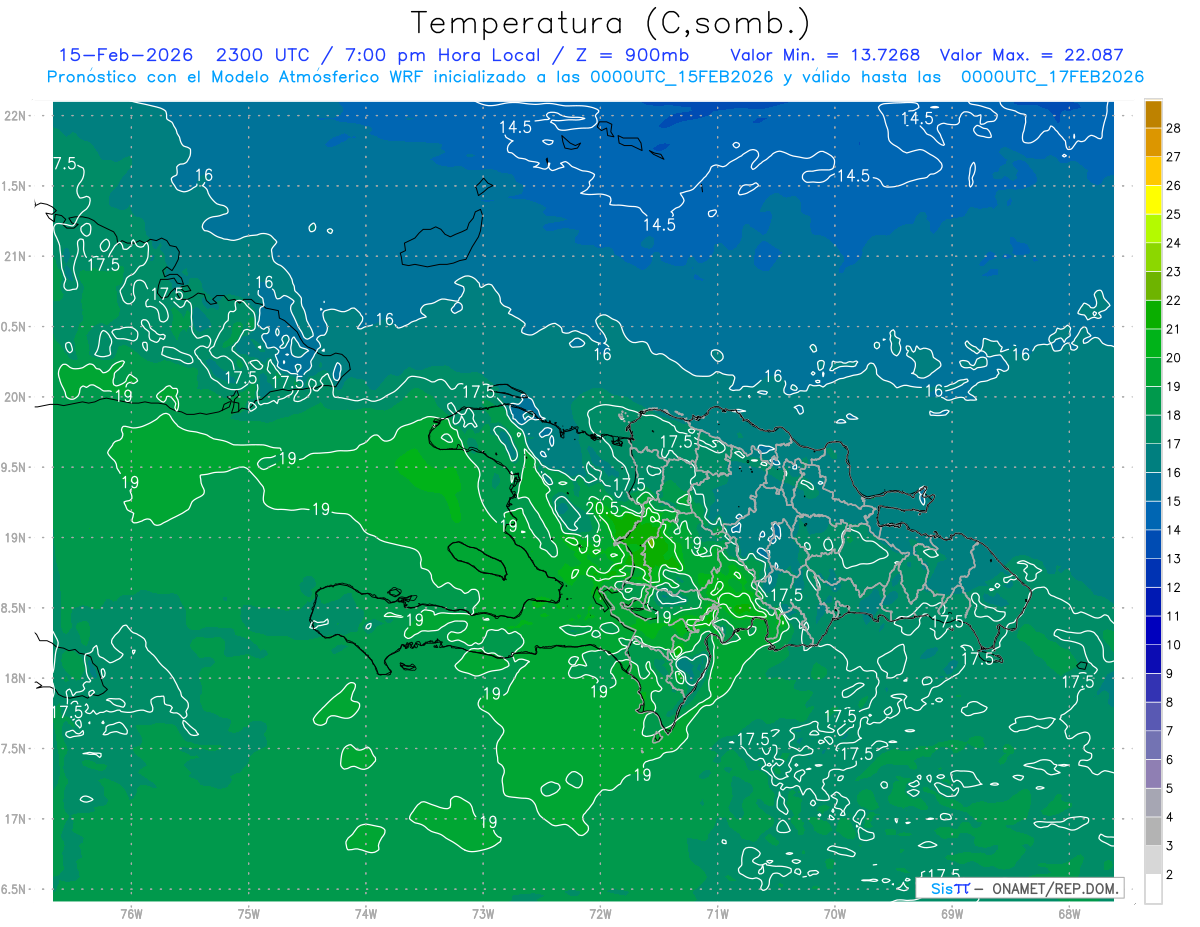The image size is (1200, 927).
Task: Click the "75W" longitude label
Action: click(249, 913)
